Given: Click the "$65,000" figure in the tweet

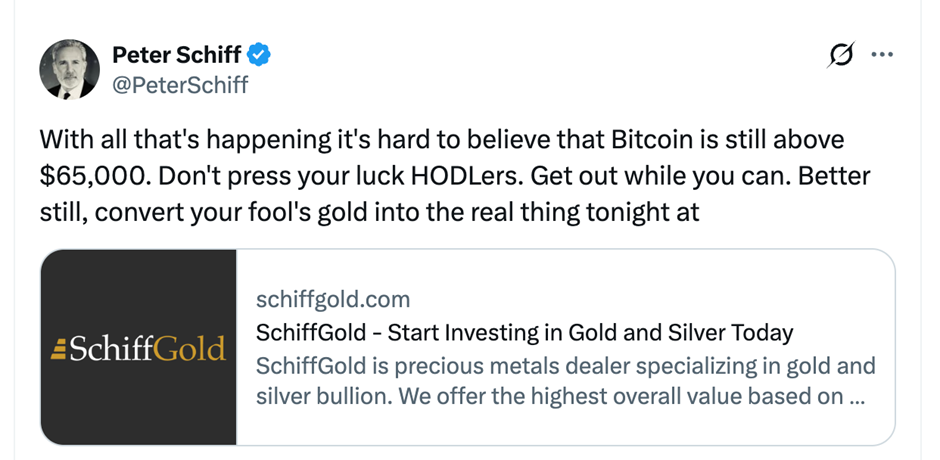Looking at the screenshot, I should [x=91, y=176].
